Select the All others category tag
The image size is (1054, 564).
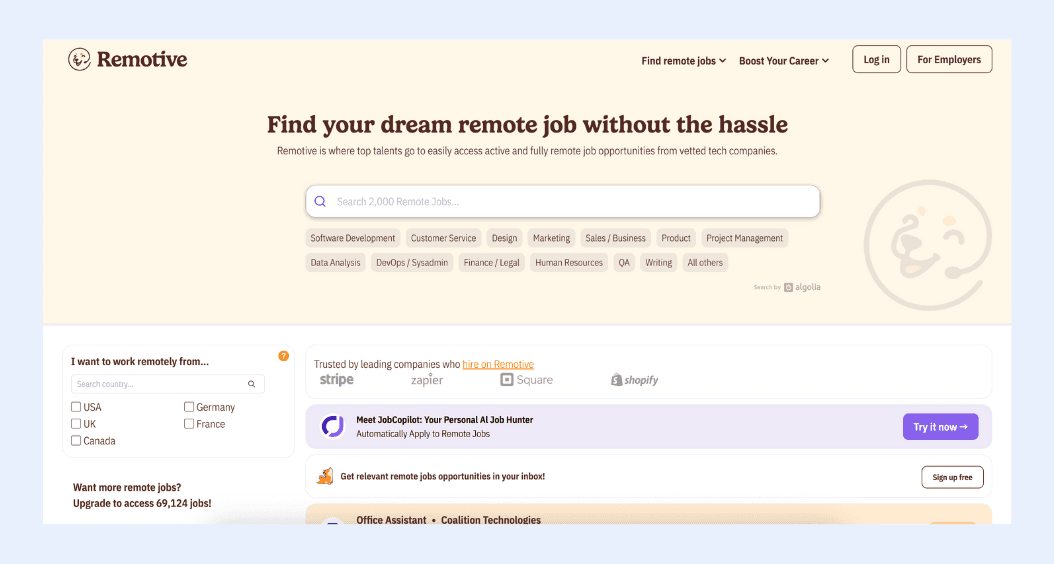[704, 263]
